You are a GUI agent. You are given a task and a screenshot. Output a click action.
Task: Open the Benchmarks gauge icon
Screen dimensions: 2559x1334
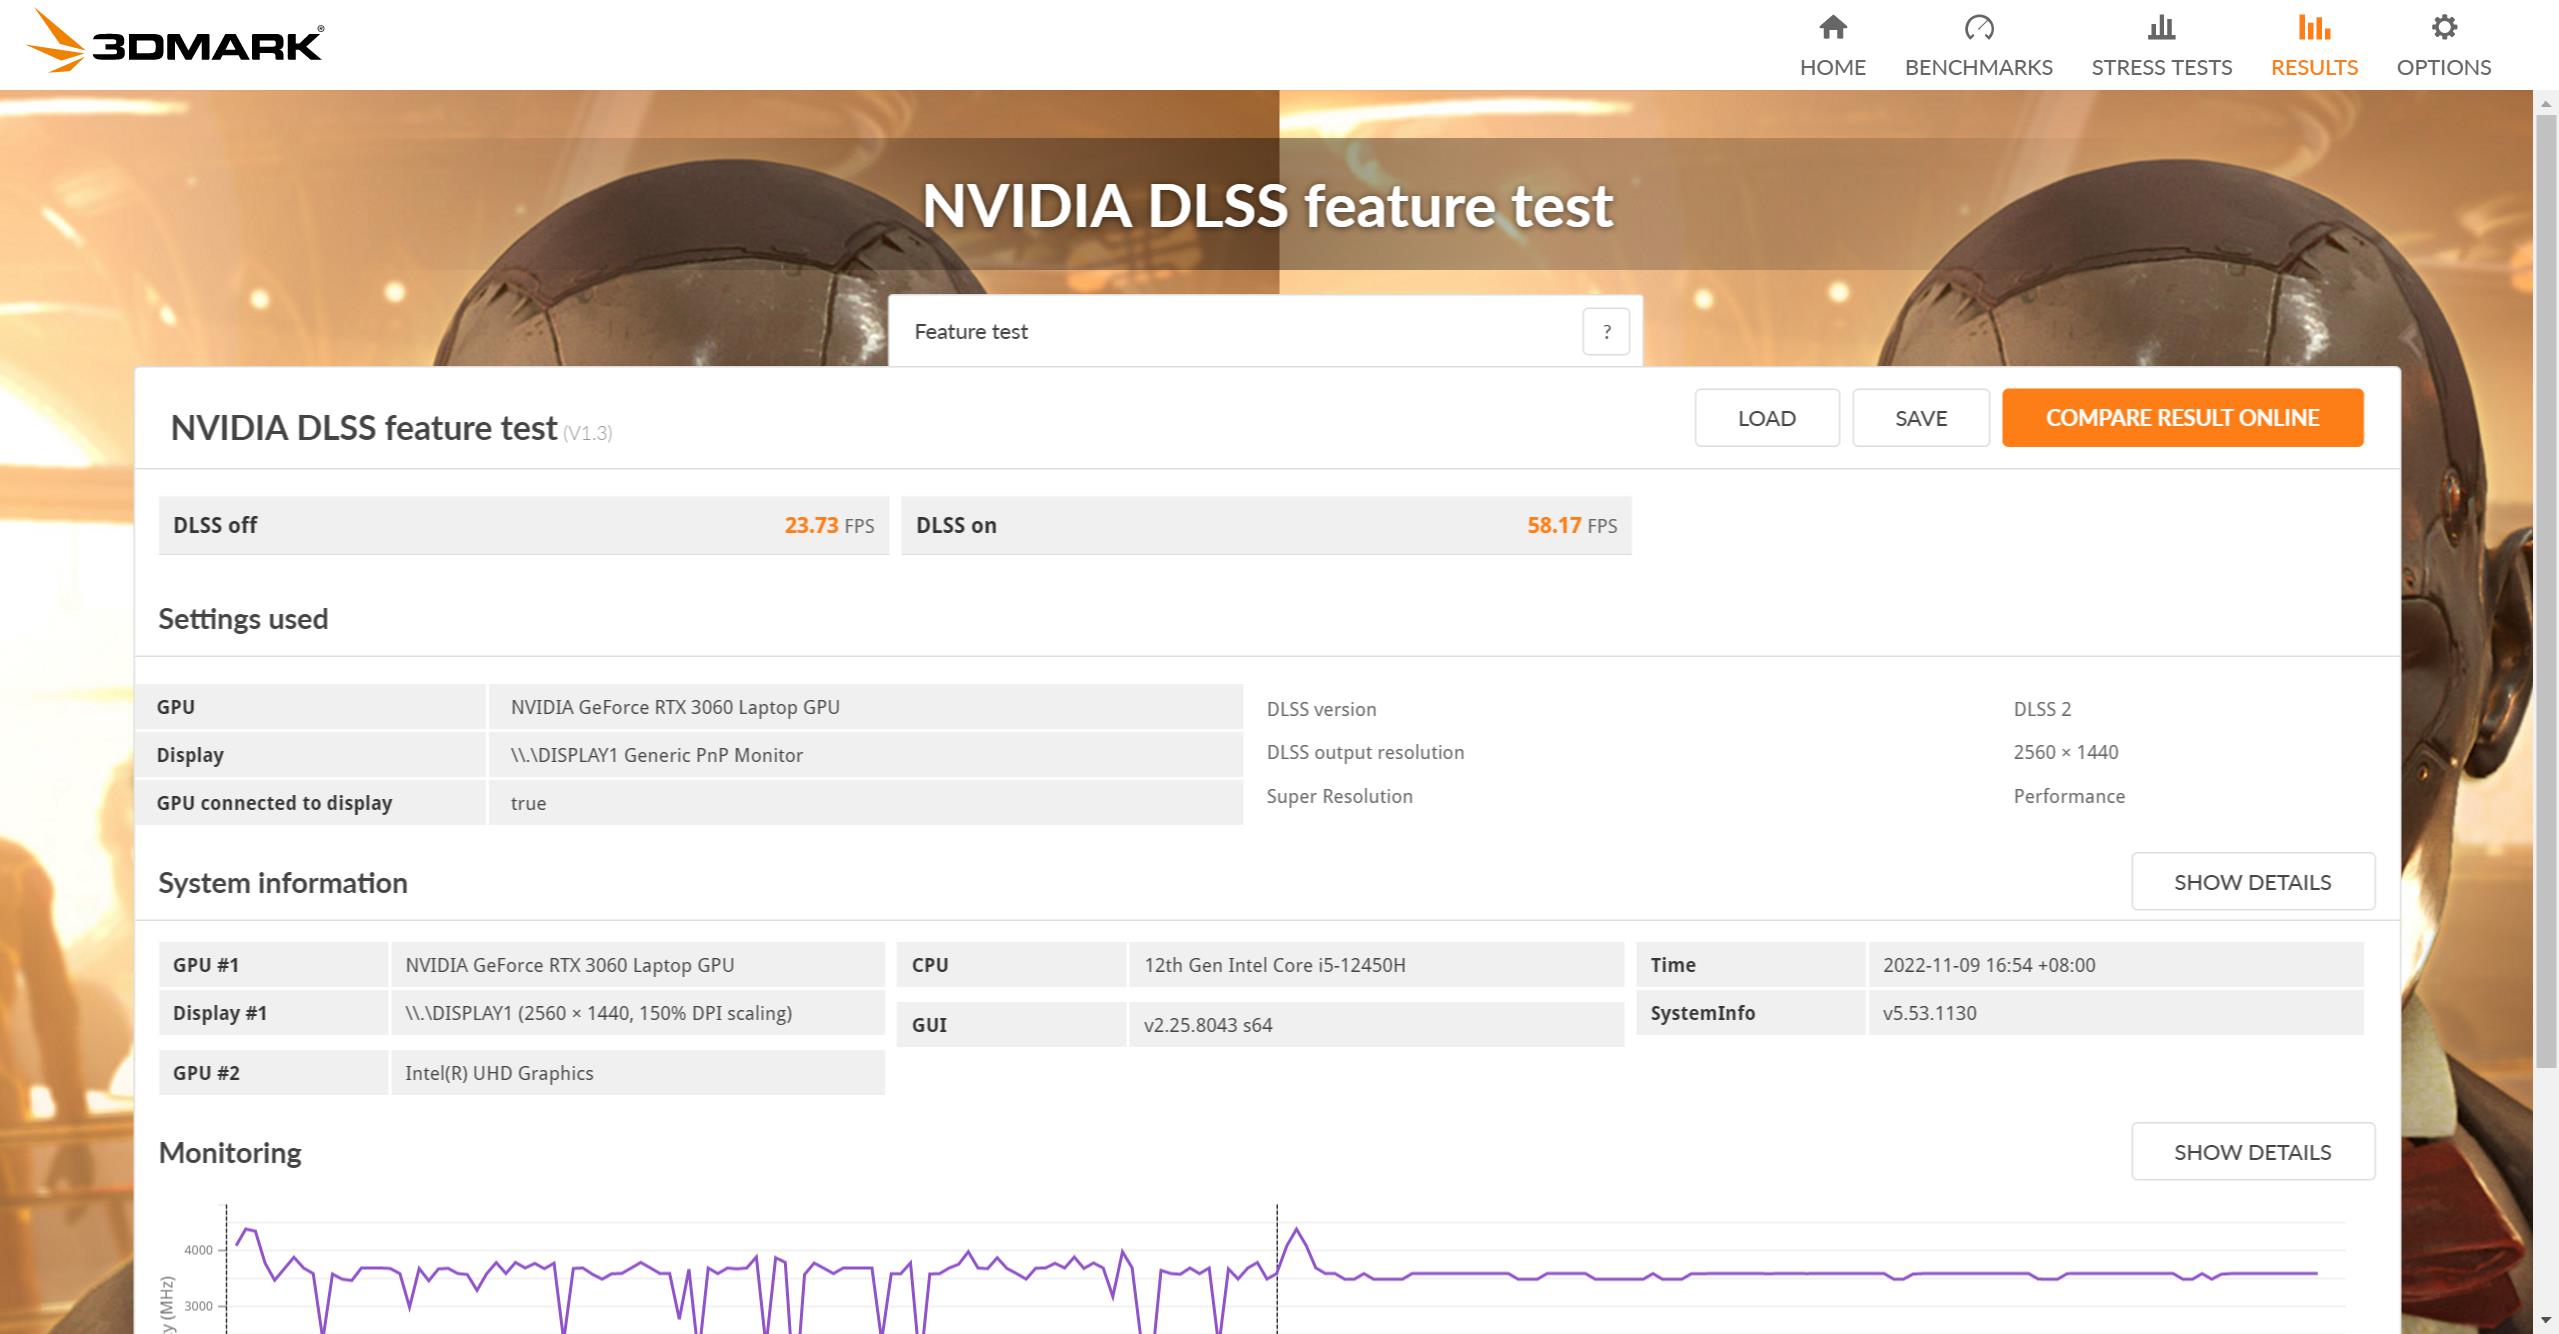[1978, 28]
